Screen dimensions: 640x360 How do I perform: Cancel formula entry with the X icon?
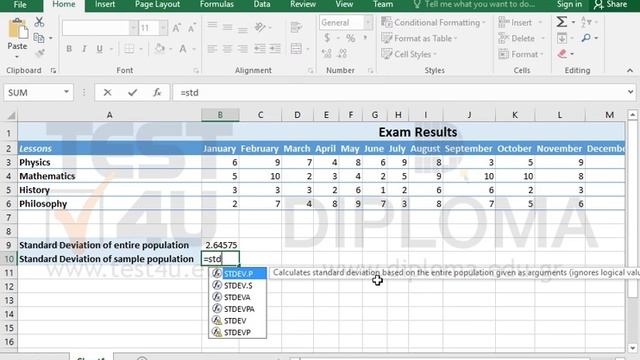click(x=107, y=93)
